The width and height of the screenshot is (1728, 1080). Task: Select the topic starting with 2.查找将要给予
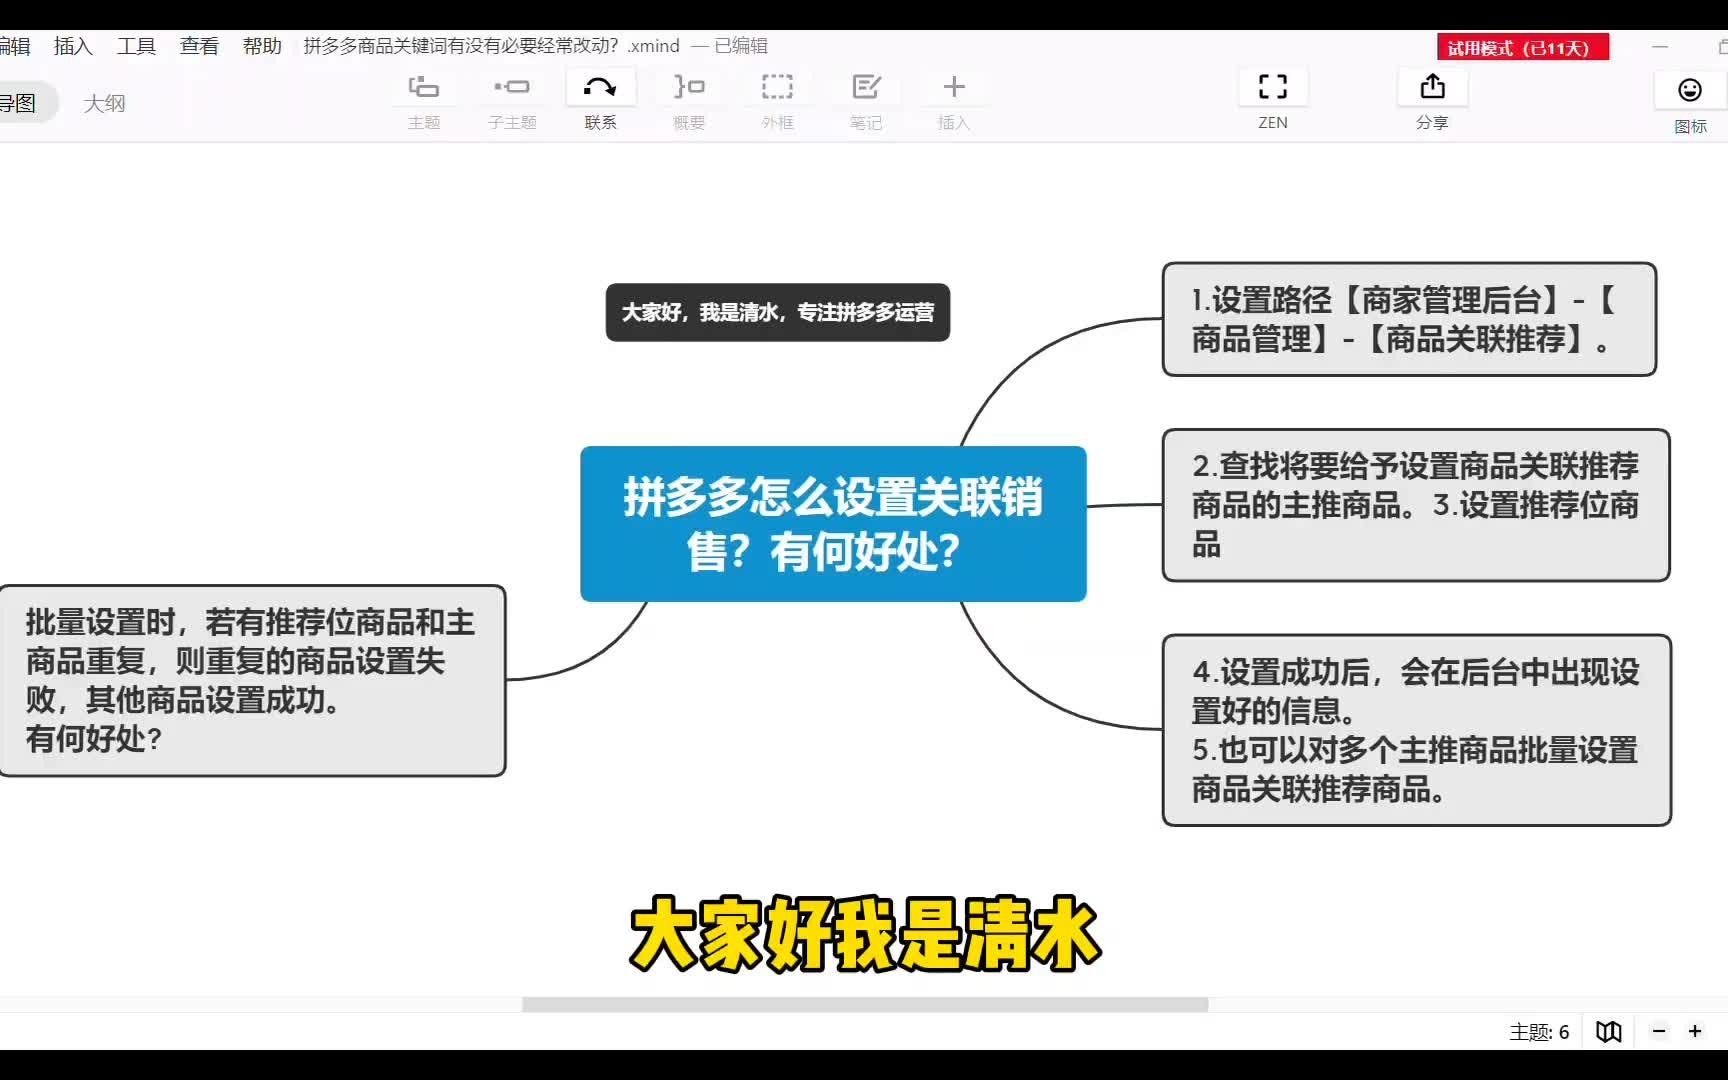[1416, 505]
